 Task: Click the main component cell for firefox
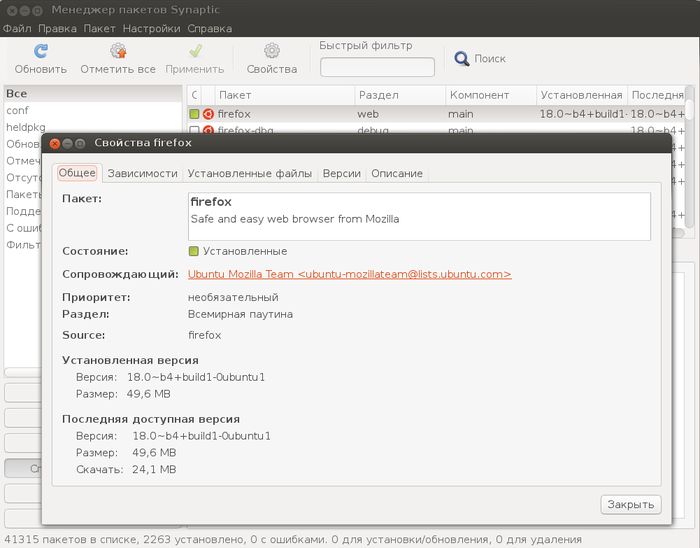coord(460,114)
